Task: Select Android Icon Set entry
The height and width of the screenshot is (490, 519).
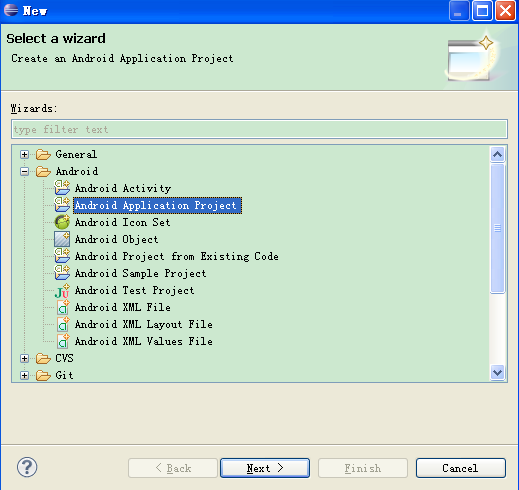Action: tap(123, 222)
